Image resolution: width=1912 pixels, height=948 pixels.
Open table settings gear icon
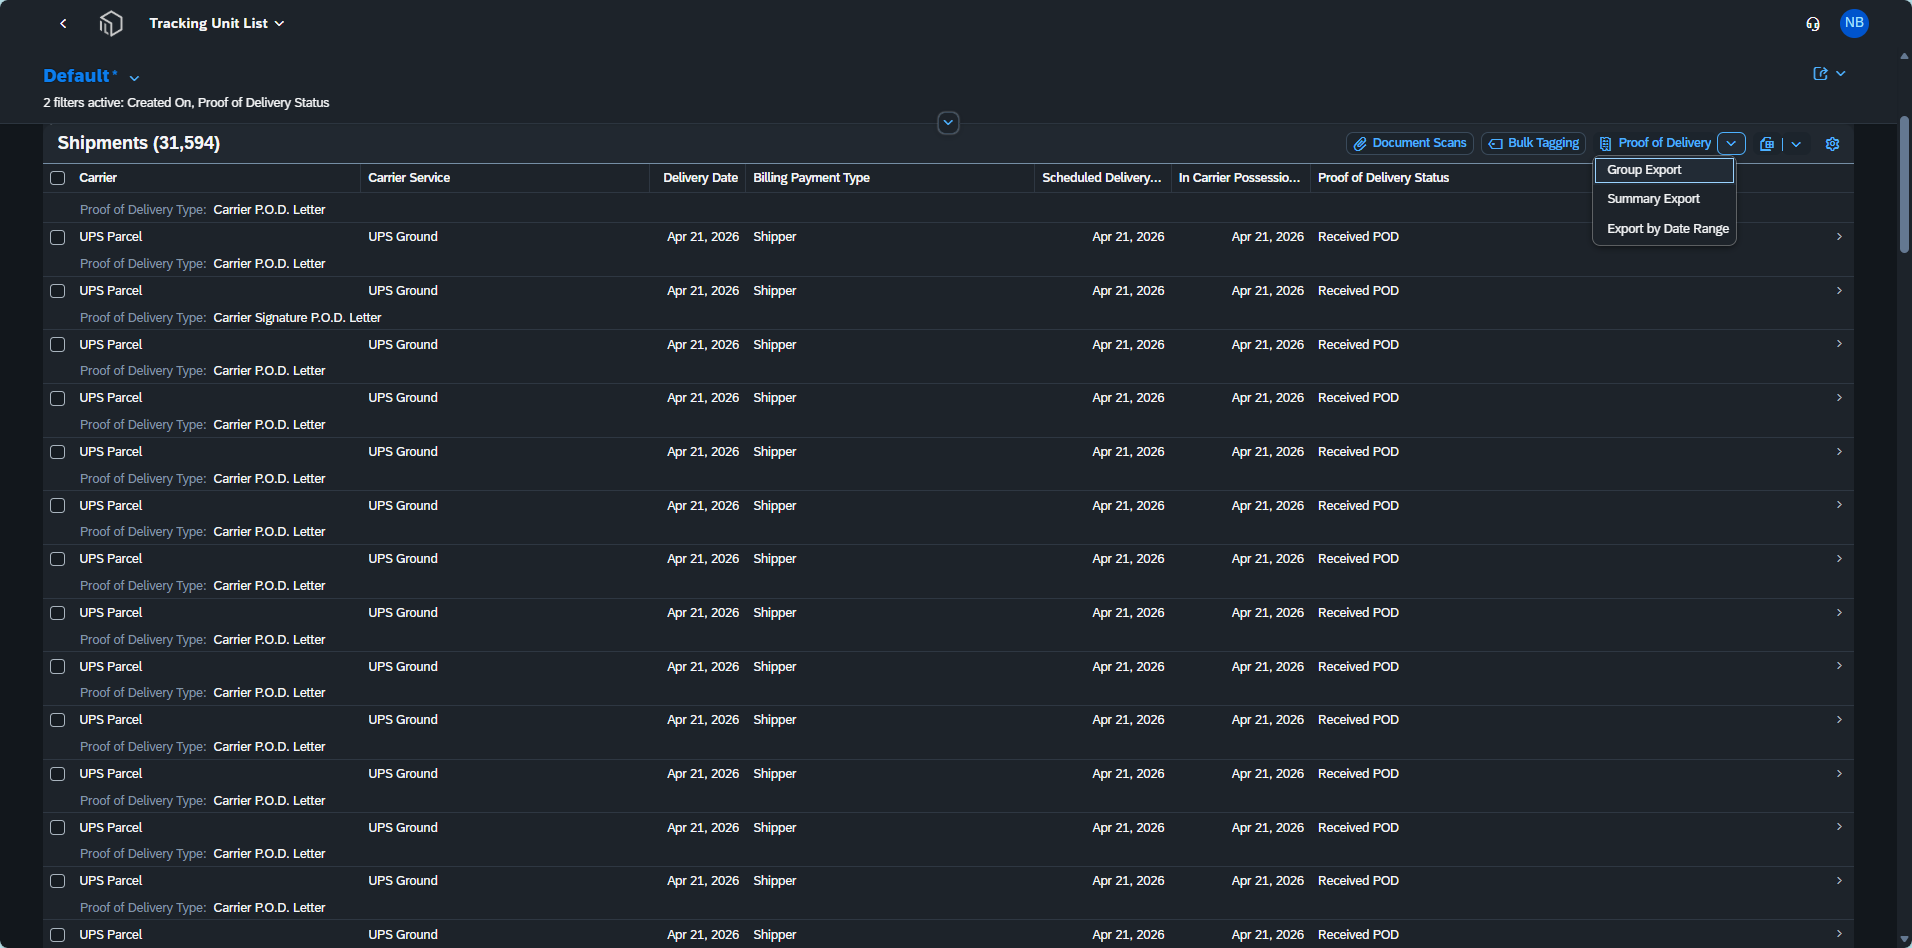tap(1832, 144)
